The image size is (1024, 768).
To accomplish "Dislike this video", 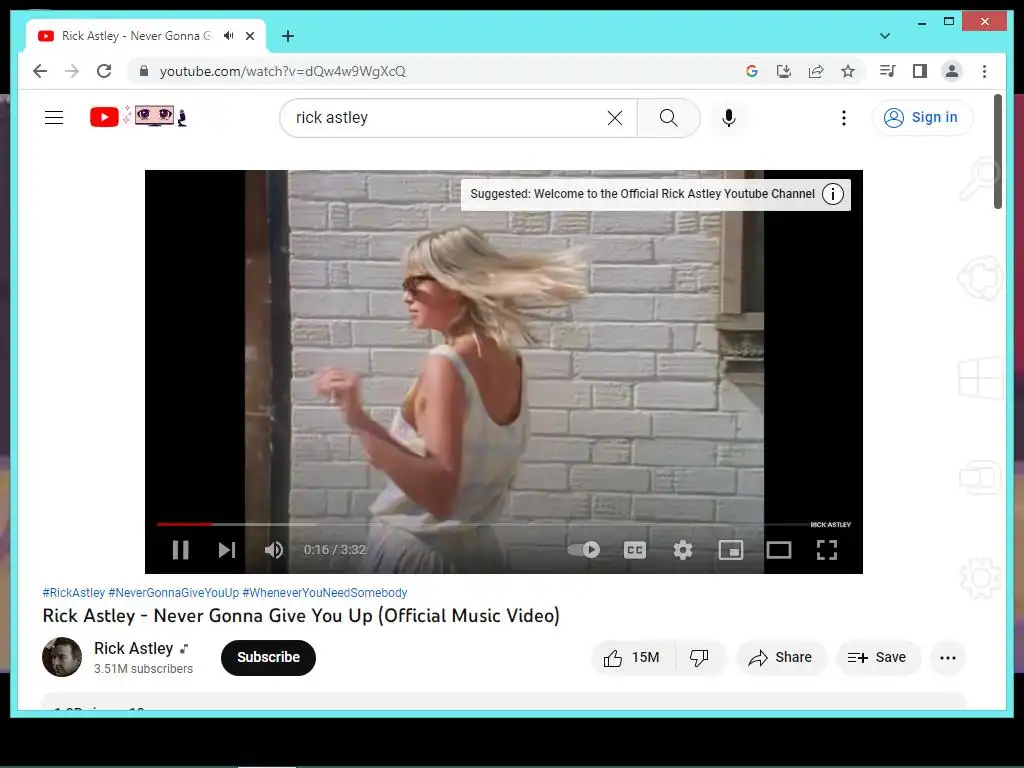I will pyautogui.click(x=700, y=658).
